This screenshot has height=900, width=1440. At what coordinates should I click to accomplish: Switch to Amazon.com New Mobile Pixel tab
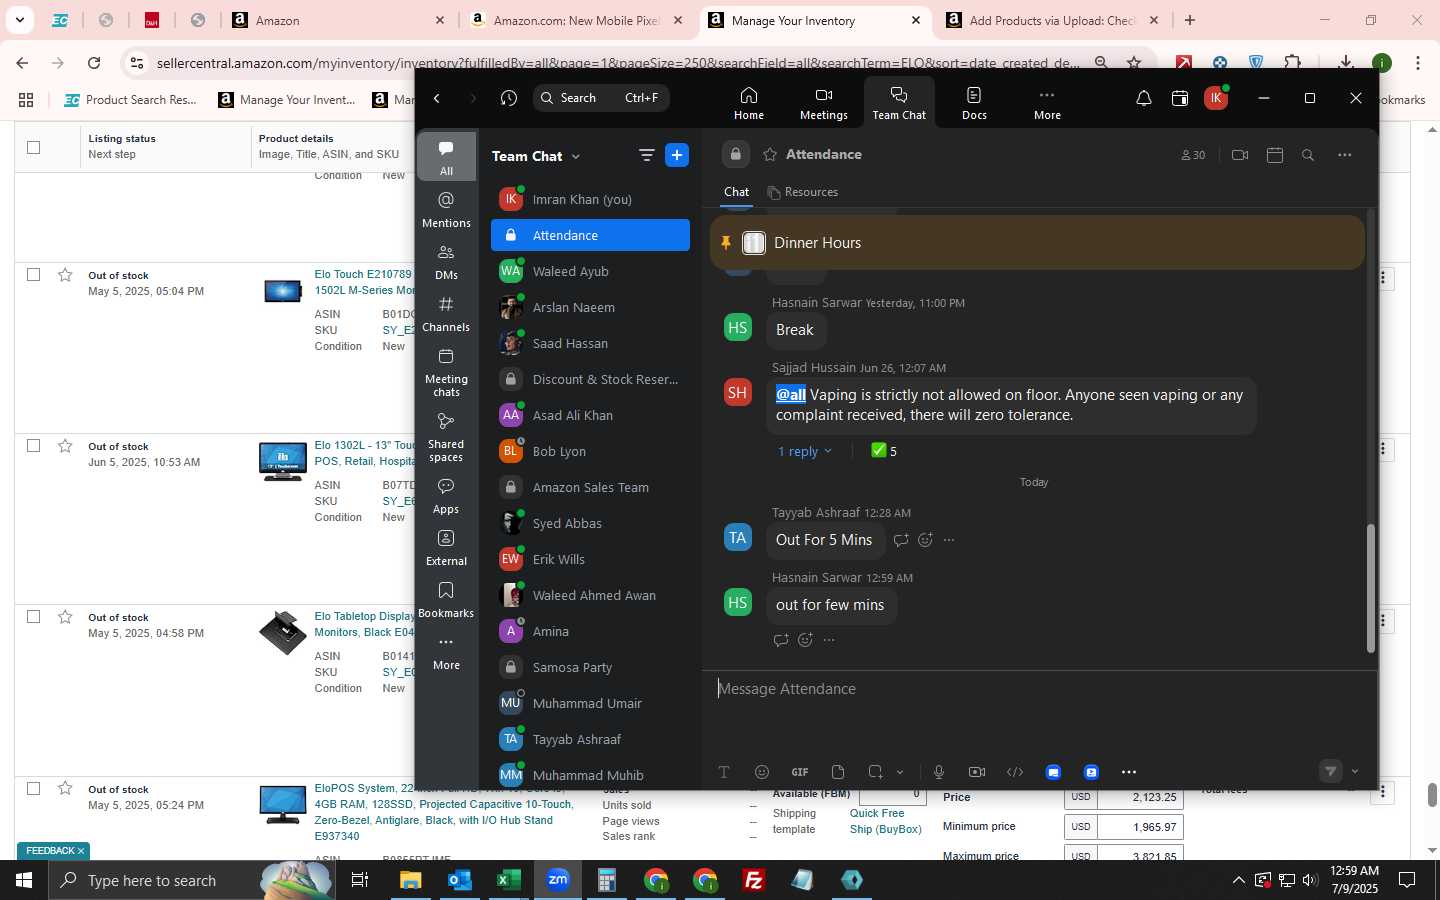click(577, 20)
